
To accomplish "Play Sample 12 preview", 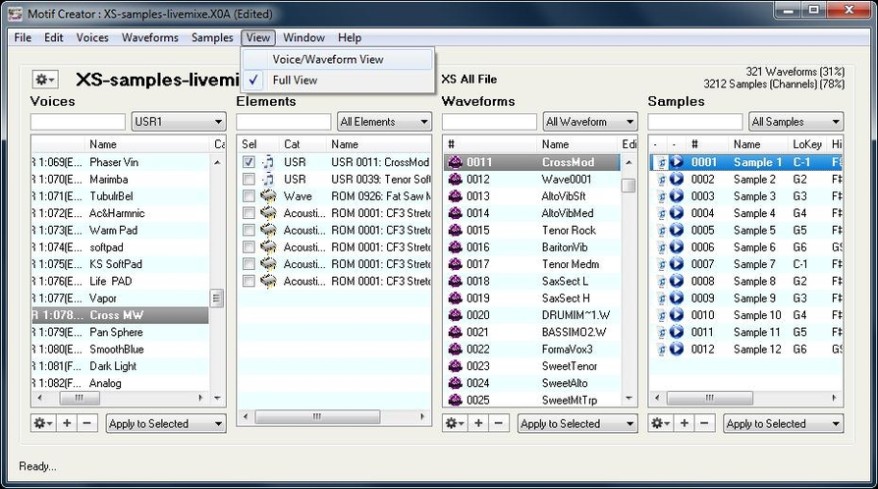I will 676,349.
